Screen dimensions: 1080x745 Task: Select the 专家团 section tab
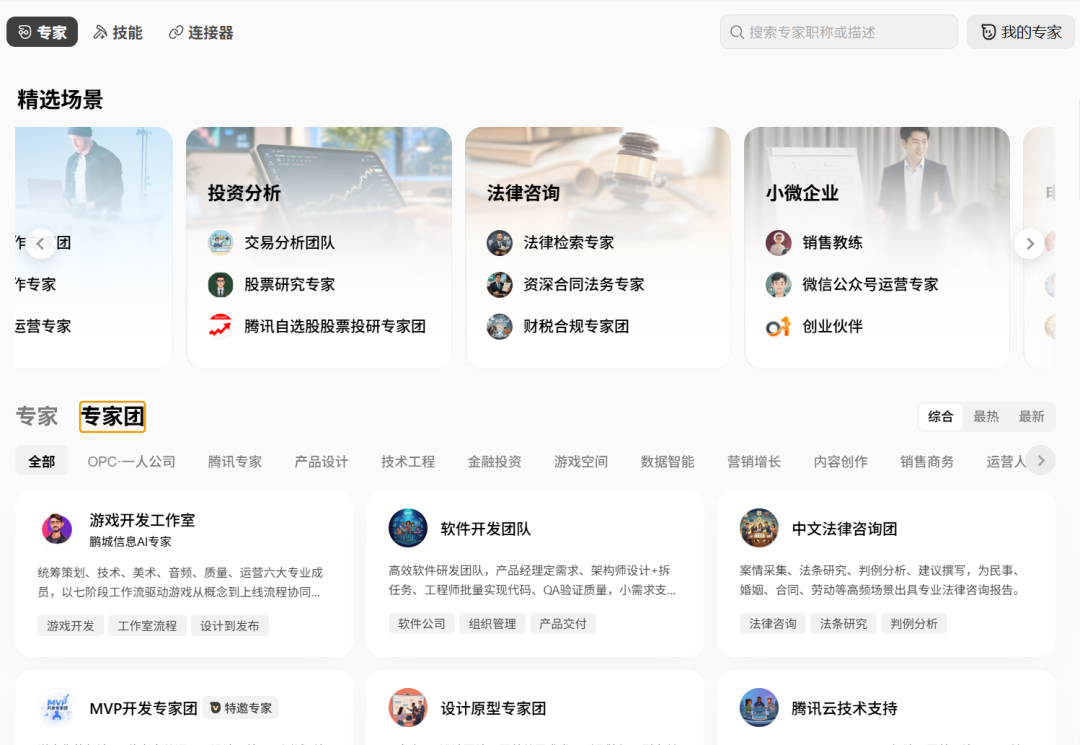point(112,417)
